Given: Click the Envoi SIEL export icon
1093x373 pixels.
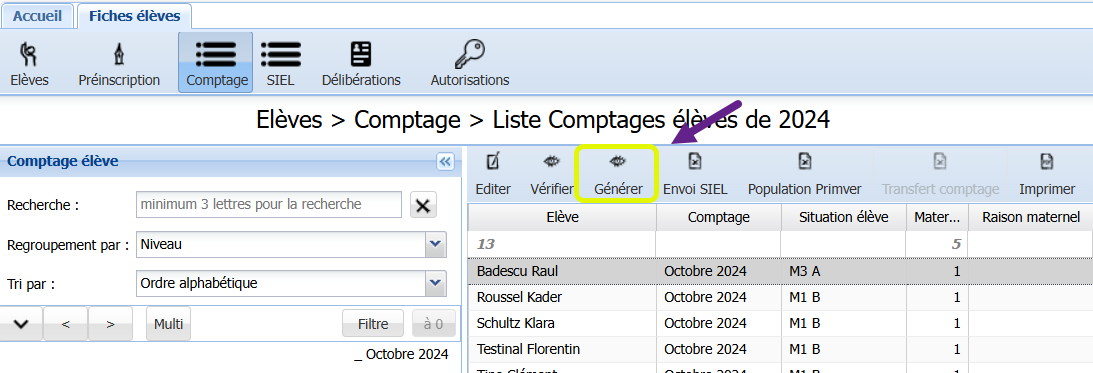Looking at the screenshot, I should coord(695,162).
